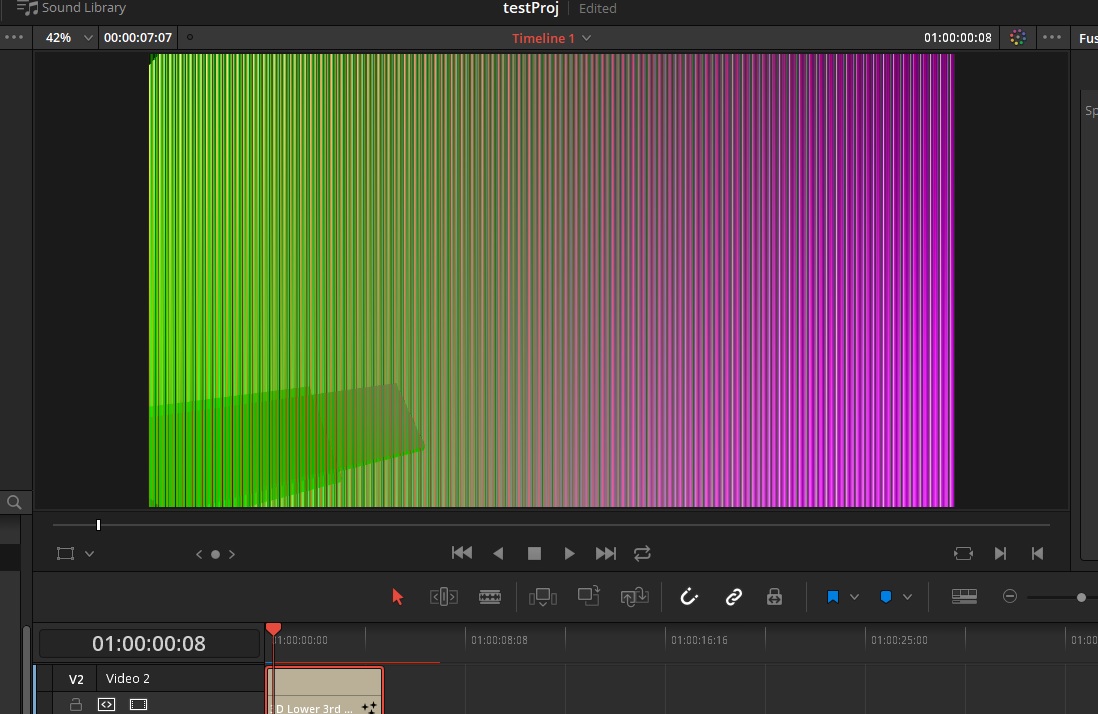Click the viewer timecode 01:00:00:08 at top right
Image resolution: width=1098 pixels, height=714 pixels.
[x=957, y=38]
